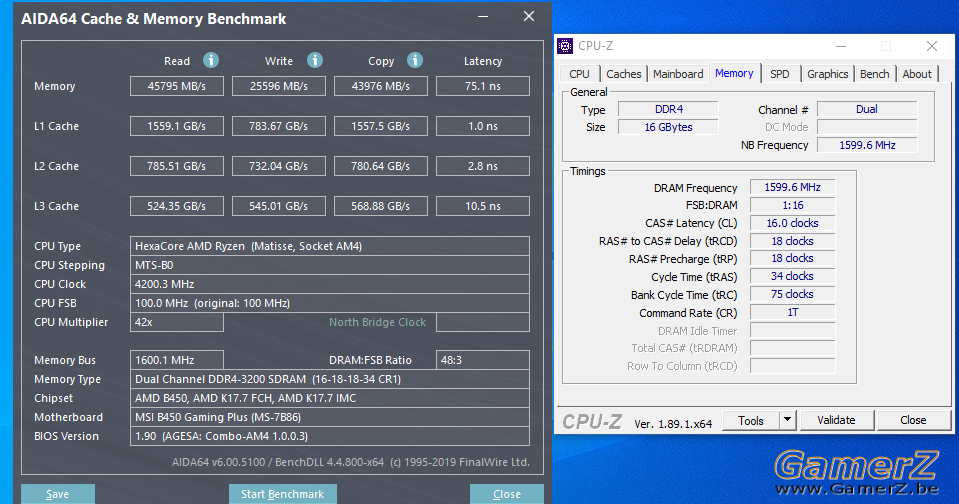959x504 pixels.
Task: Click the L3 Cache Read value 524.35 GB/s
Action: click(x=177, y=206)
